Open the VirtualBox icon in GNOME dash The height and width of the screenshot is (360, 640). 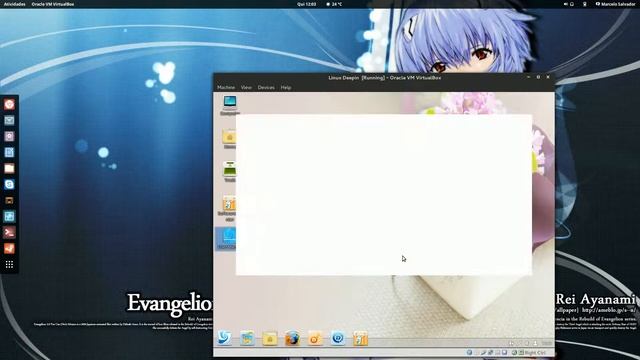coord(9,216)
